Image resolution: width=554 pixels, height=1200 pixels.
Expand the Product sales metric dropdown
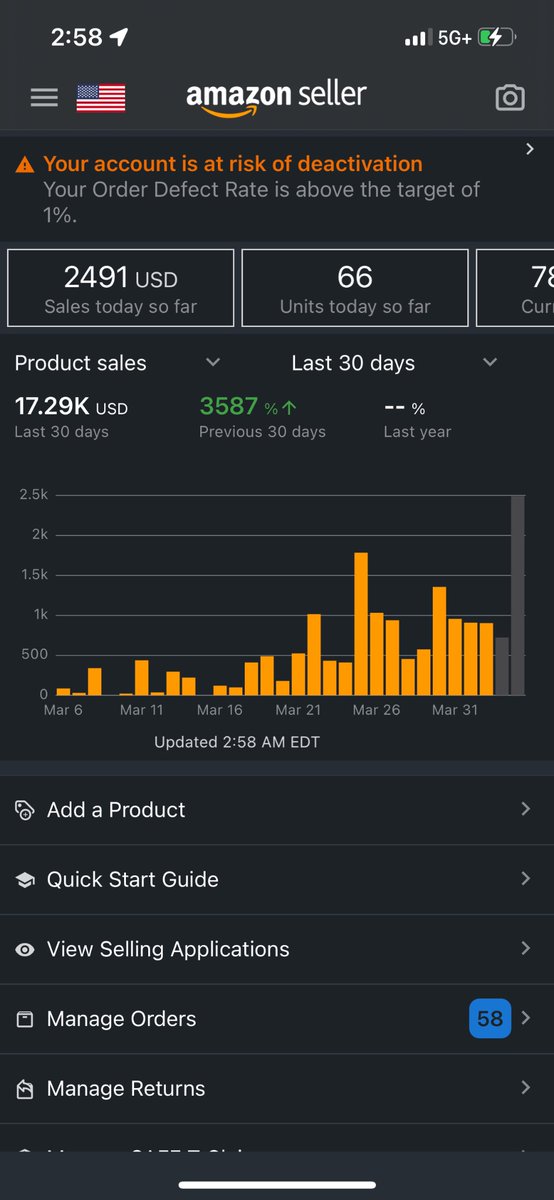pyautogui.click(x=212, y=363)
